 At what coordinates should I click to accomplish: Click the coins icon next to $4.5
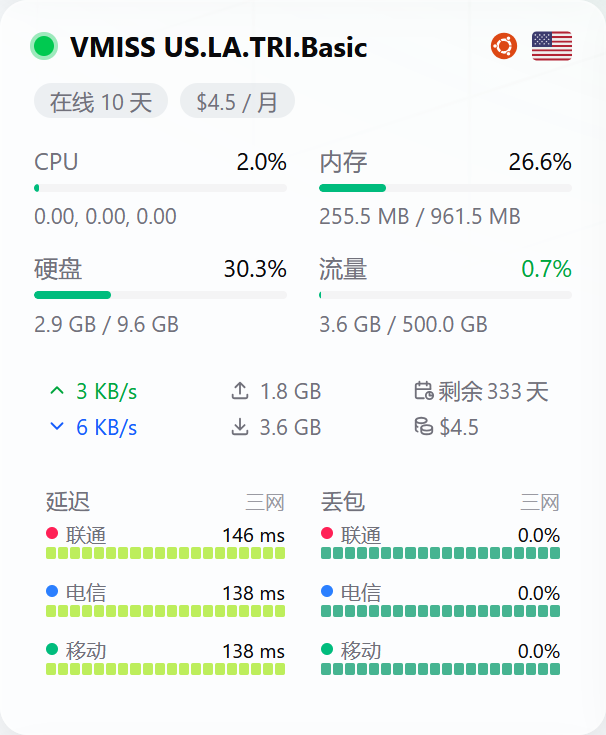click(424, 427)
